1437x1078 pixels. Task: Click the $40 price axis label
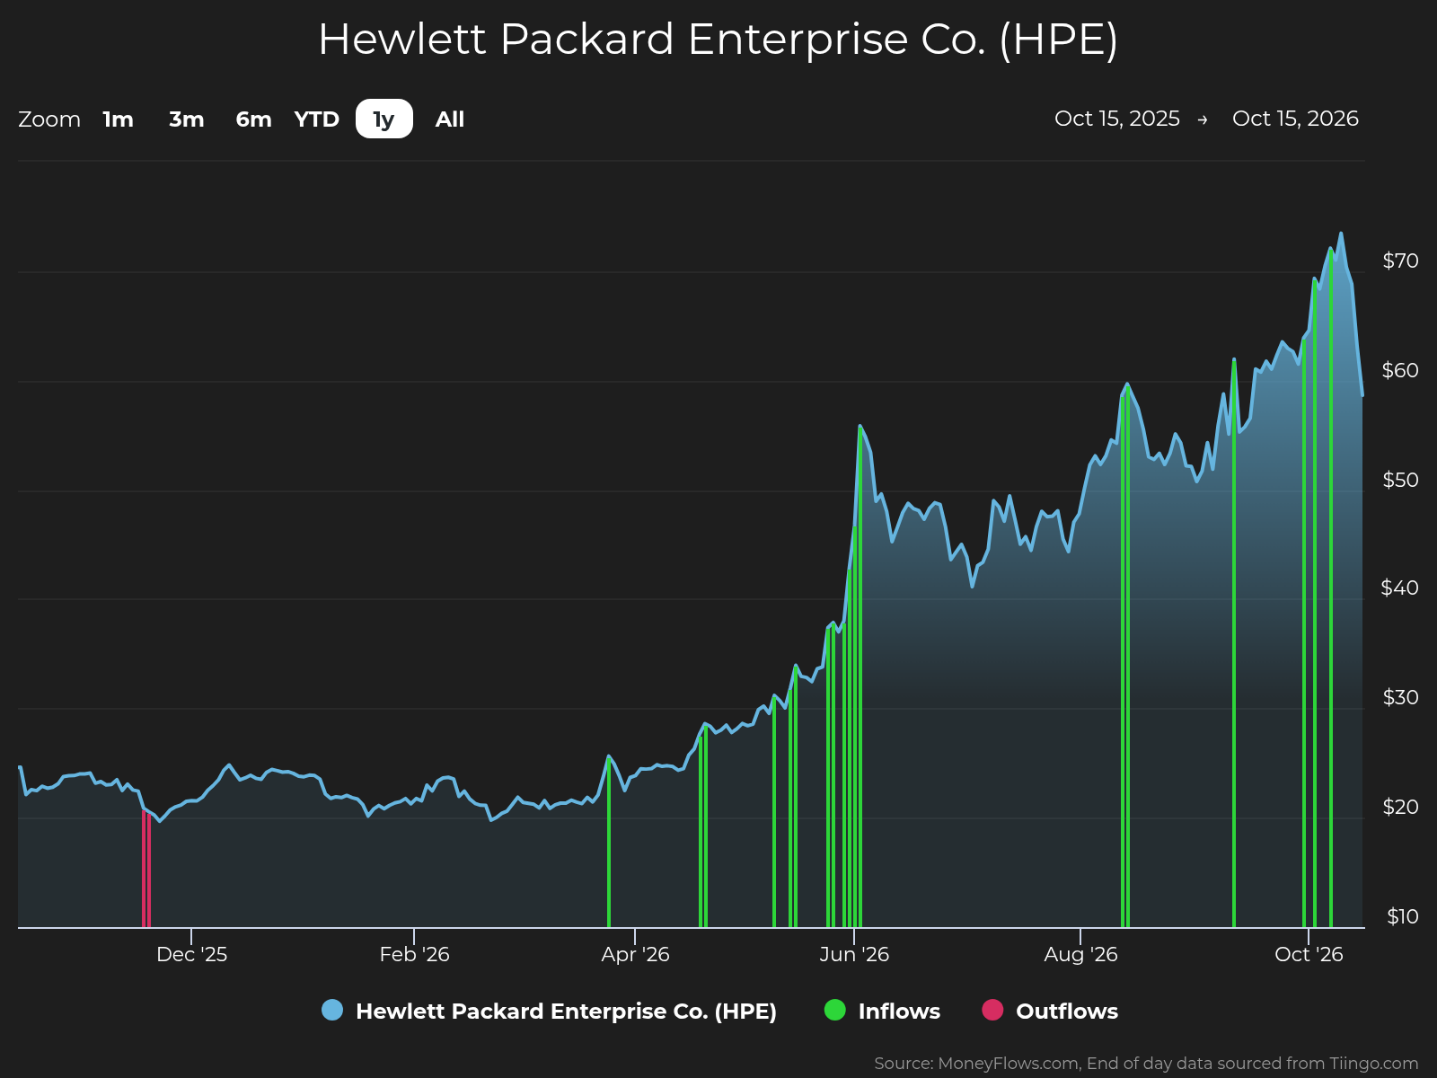pyautogui.click(x=1400, y=588)
